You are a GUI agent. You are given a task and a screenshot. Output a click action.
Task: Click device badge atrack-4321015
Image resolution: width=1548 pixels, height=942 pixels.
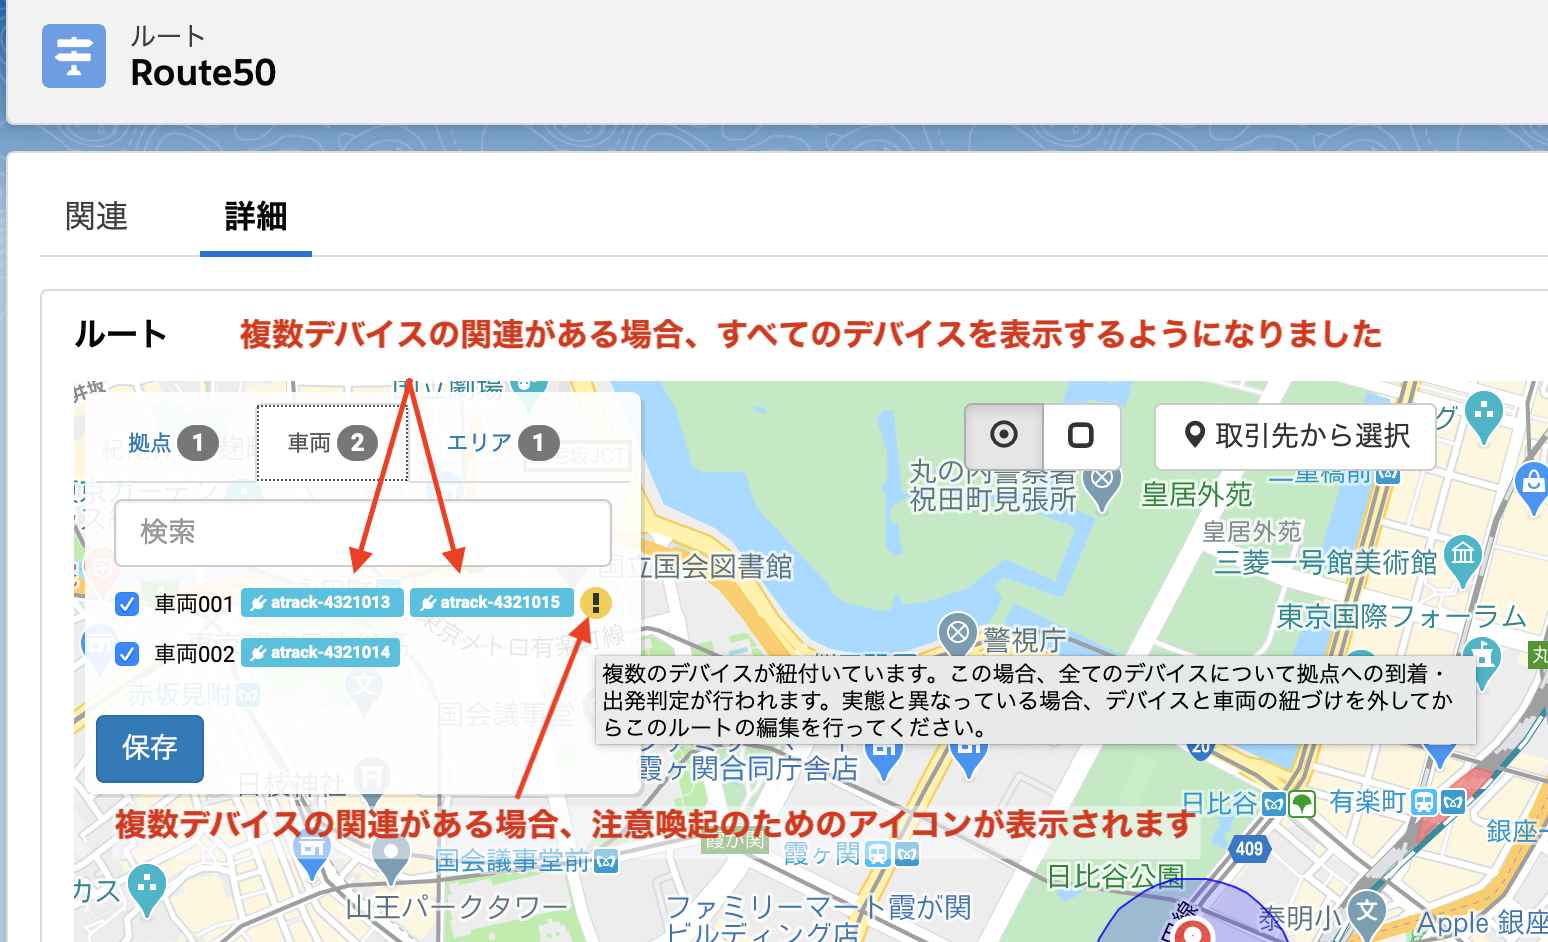491,603
